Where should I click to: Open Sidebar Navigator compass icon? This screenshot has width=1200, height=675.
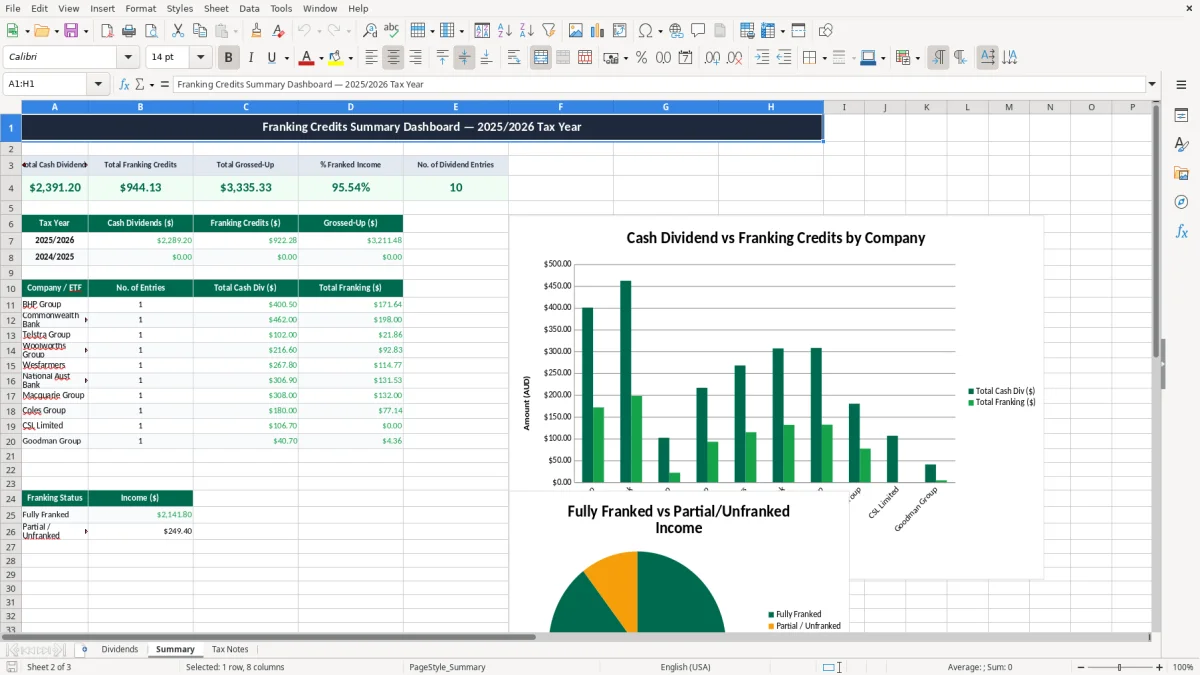coord(1181,203)
